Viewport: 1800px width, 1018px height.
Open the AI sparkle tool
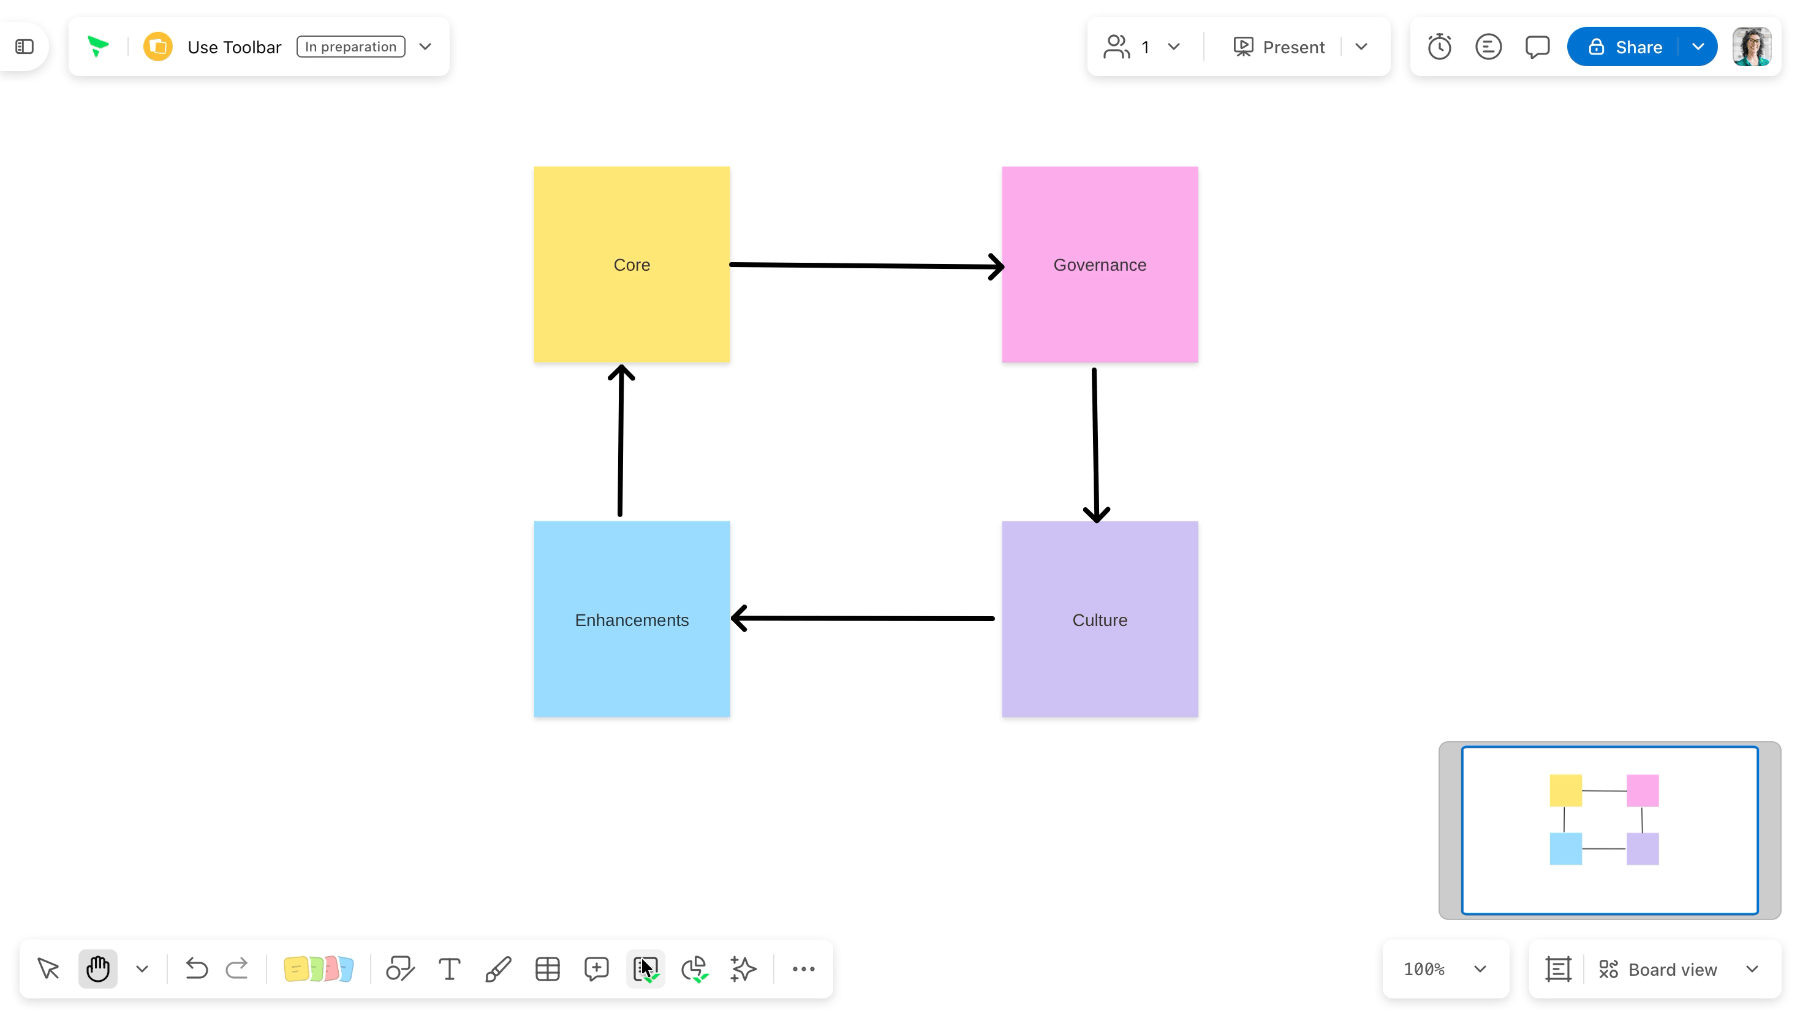pos(743,969)
